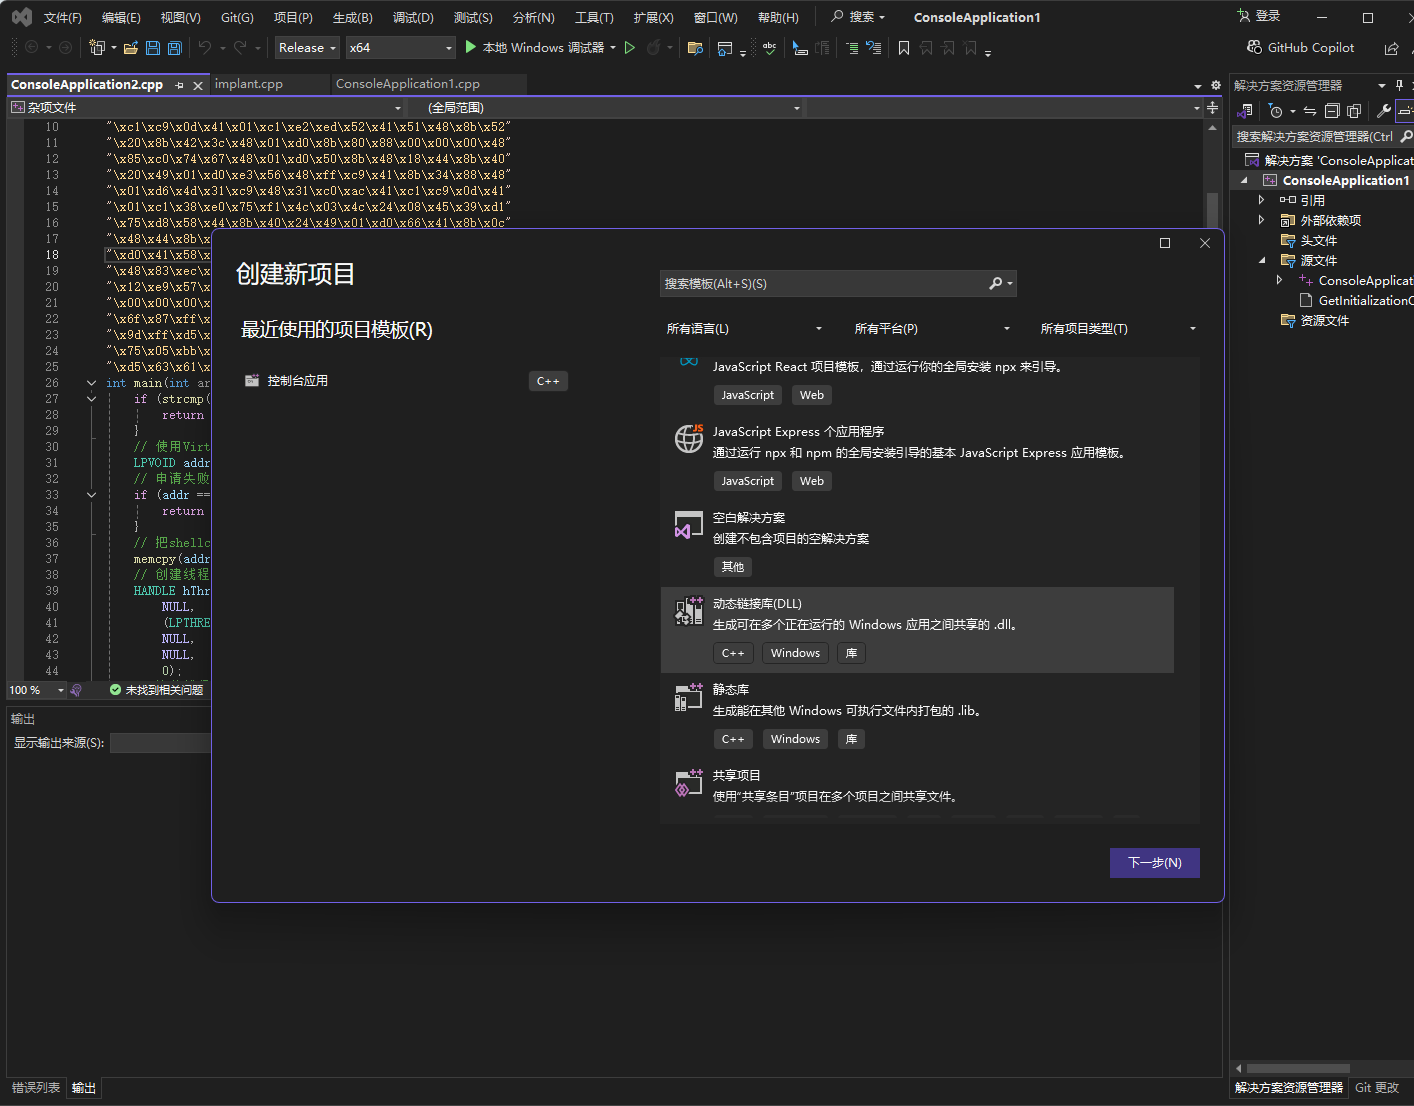Viewport: 1414px width, 1106px height.
Task: Open the 文件(F) menu
Action: coord(63,18)
